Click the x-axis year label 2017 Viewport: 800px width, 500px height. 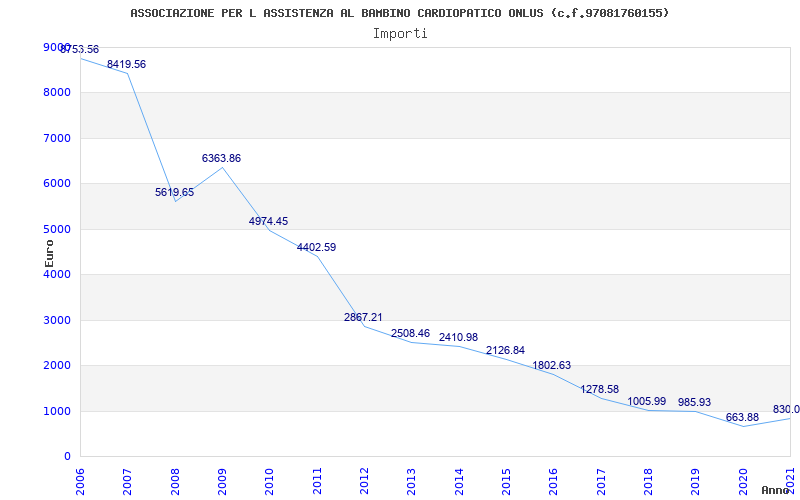coord(601,481)
